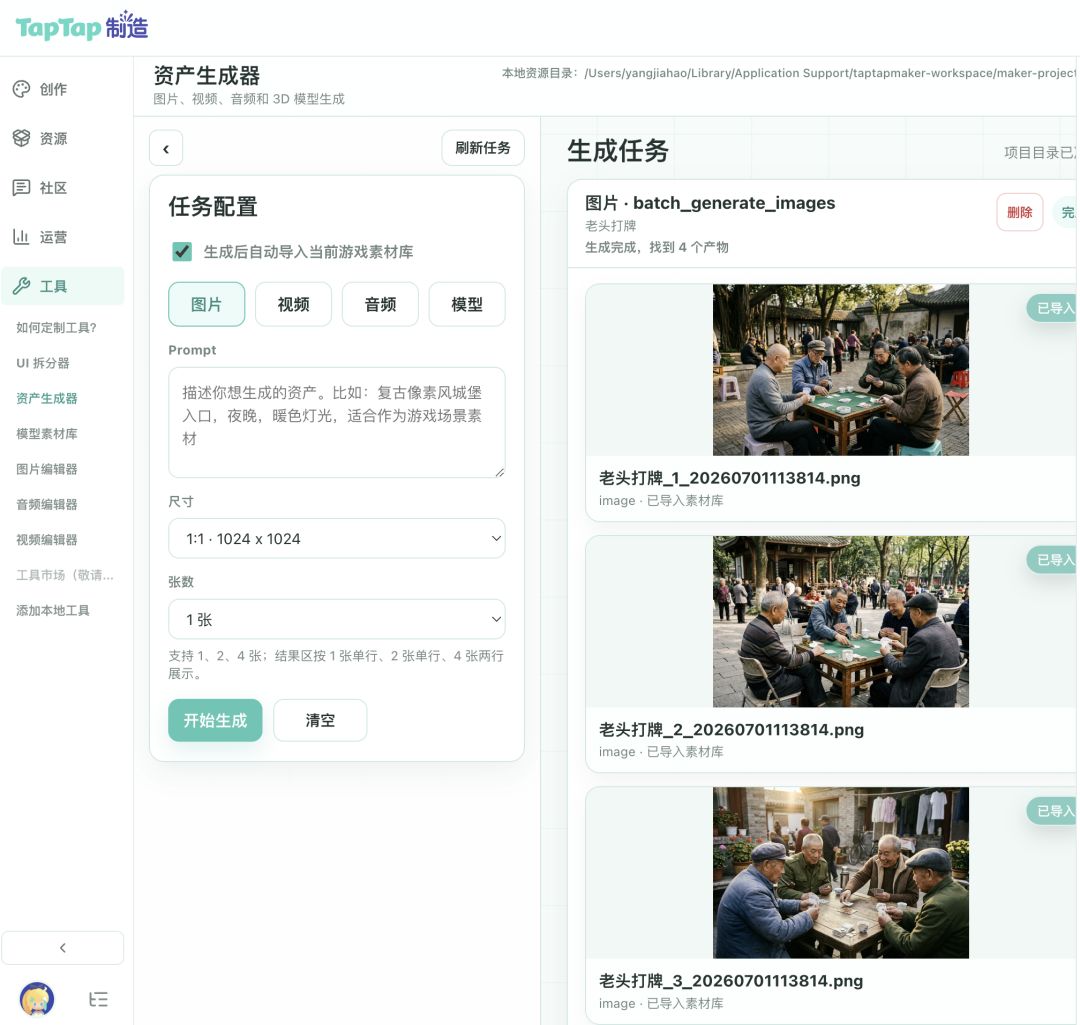Click the user avatar icon
The height and width of the screenshot is (1025, 1080).
(37, 999)
